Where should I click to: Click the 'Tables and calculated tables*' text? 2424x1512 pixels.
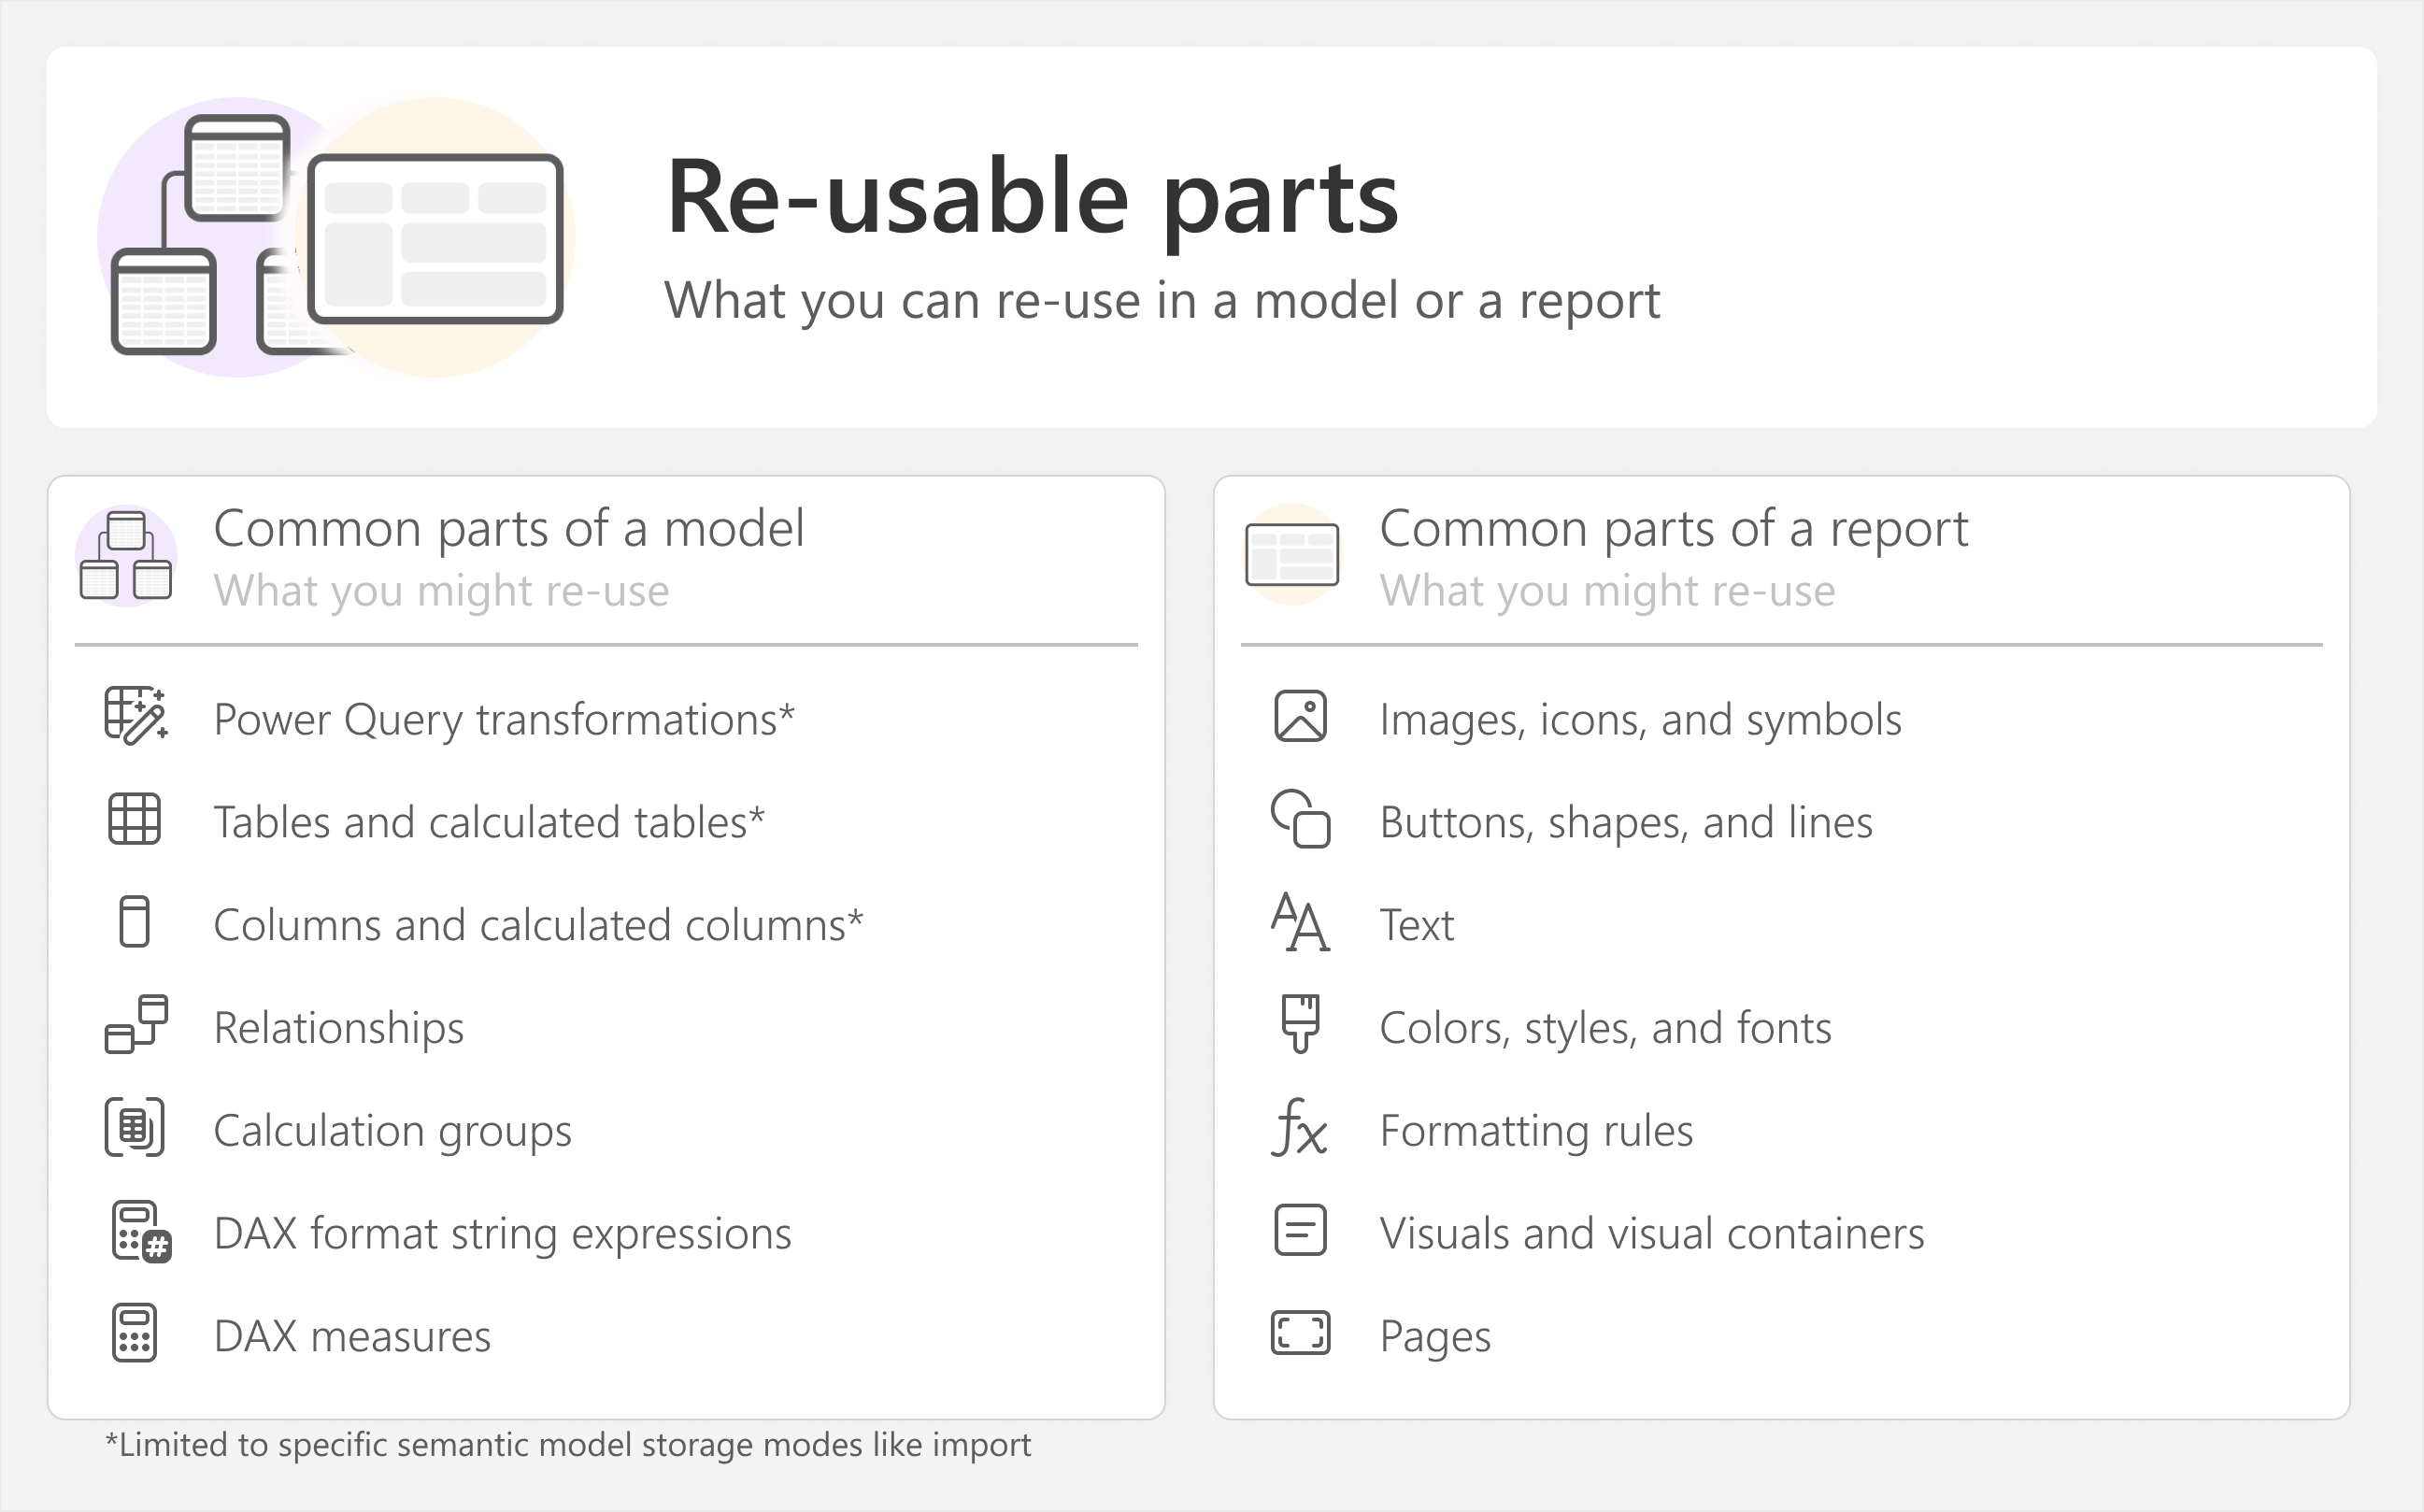[x=489, y=823]
